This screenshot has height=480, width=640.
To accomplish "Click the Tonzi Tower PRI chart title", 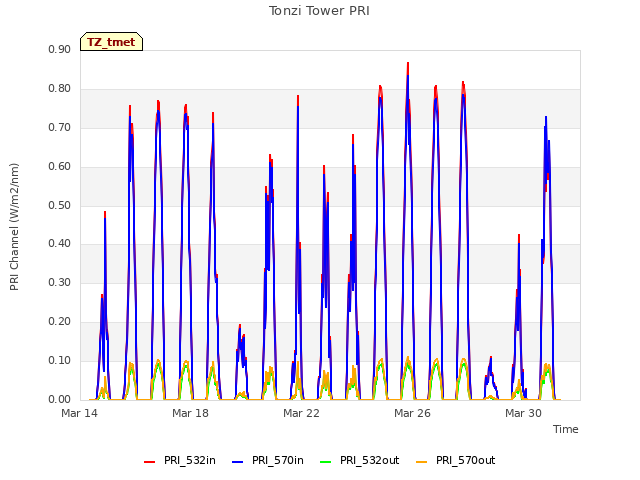I will (319, 11).
